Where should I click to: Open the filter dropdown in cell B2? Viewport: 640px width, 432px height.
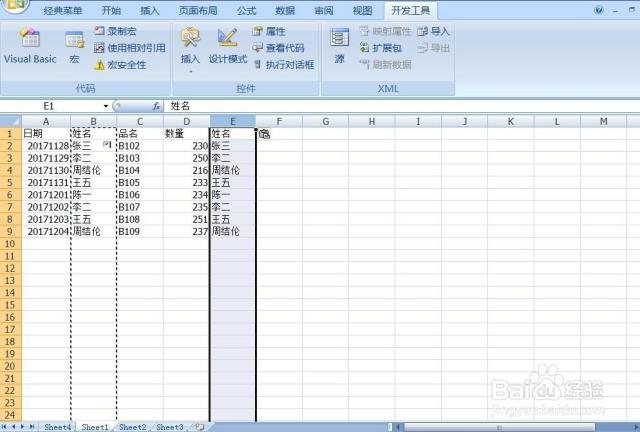point(106,145)
